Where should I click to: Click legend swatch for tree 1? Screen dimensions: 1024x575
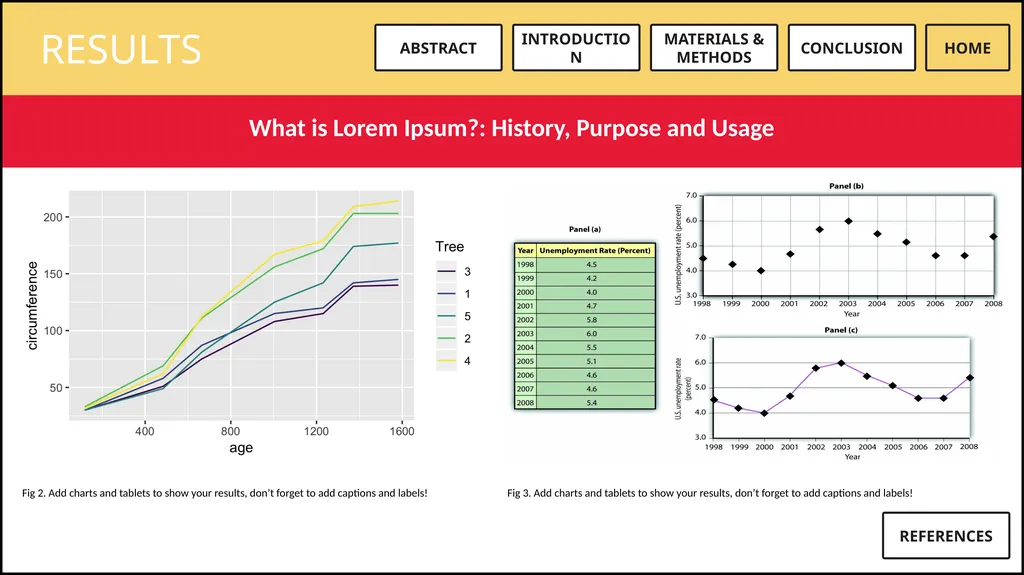point(446,294)
